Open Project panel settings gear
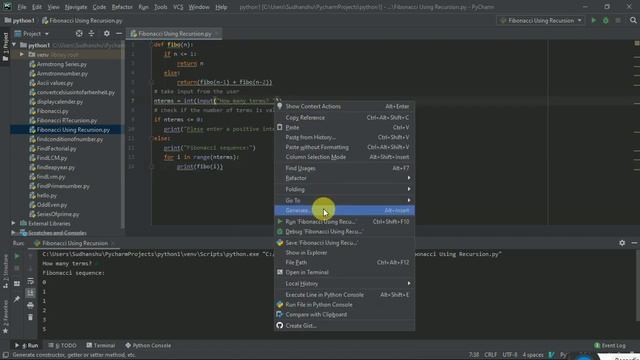This screenshot has width=640, height=360. pyautogui.click(x=107, y=33)
